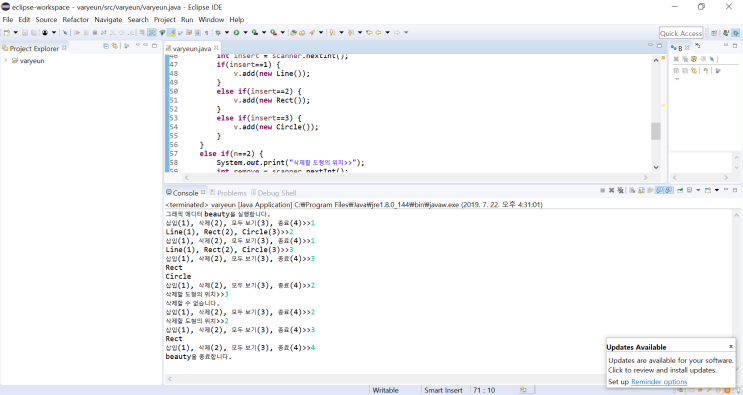The width and height of the screenshot is (743, 395).
Task: Open the Project menu
Action: 164,19
